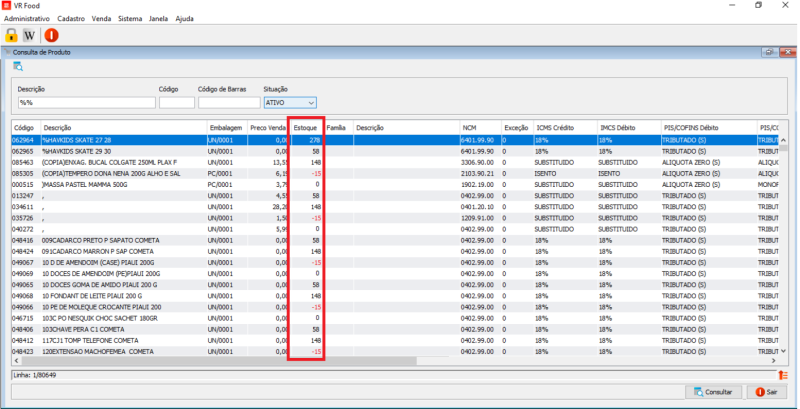Click the orange sort icon beside the Linha status bar
This screenshot has height=409, width=800.
point(783,375)
